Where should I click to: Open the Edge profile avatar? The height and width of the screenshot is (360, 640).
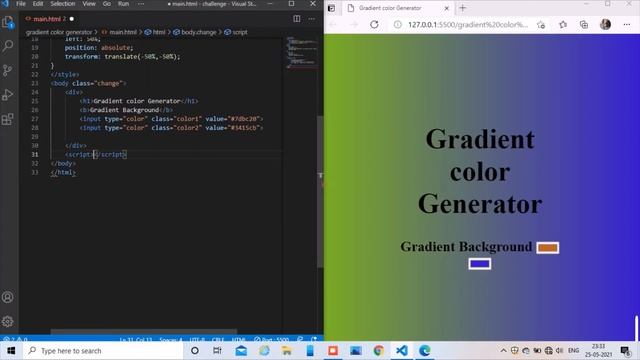[605, 24]
